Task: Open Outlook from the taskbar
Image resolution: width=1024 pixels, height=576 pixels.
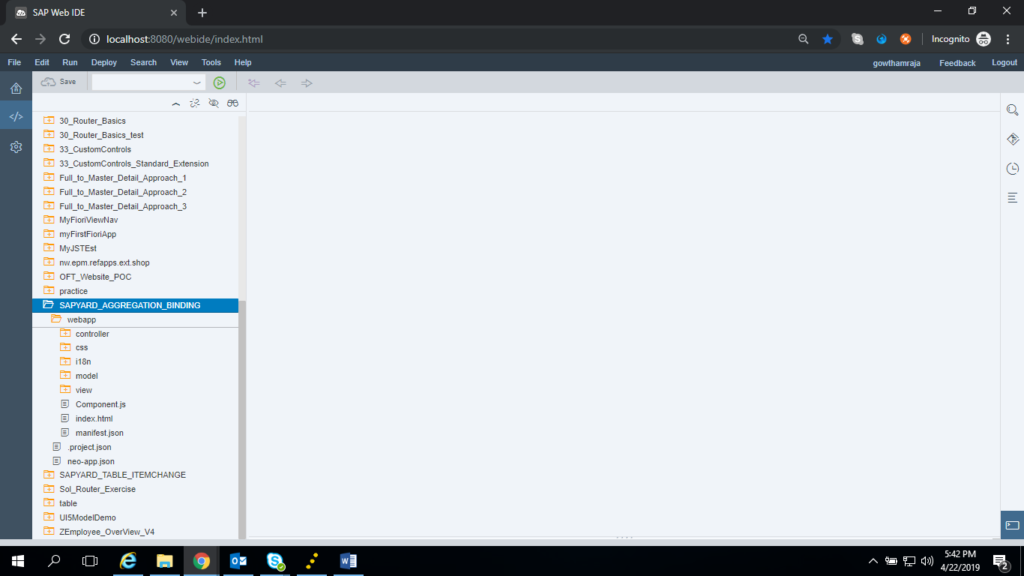Action: (x=238, y=561)
